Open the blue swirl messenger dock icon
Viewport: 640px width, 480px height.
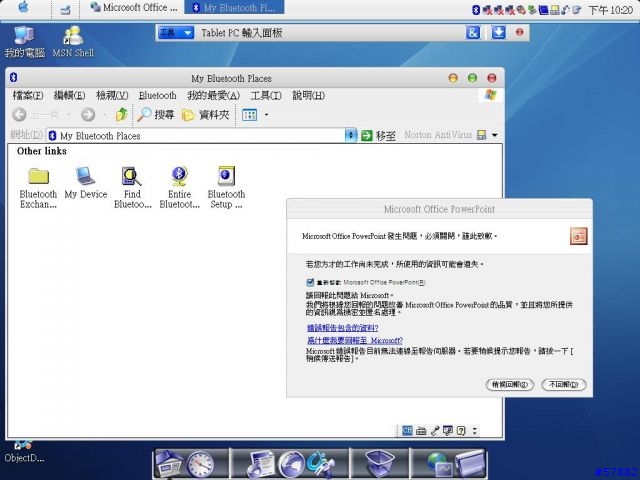[320, 464]
